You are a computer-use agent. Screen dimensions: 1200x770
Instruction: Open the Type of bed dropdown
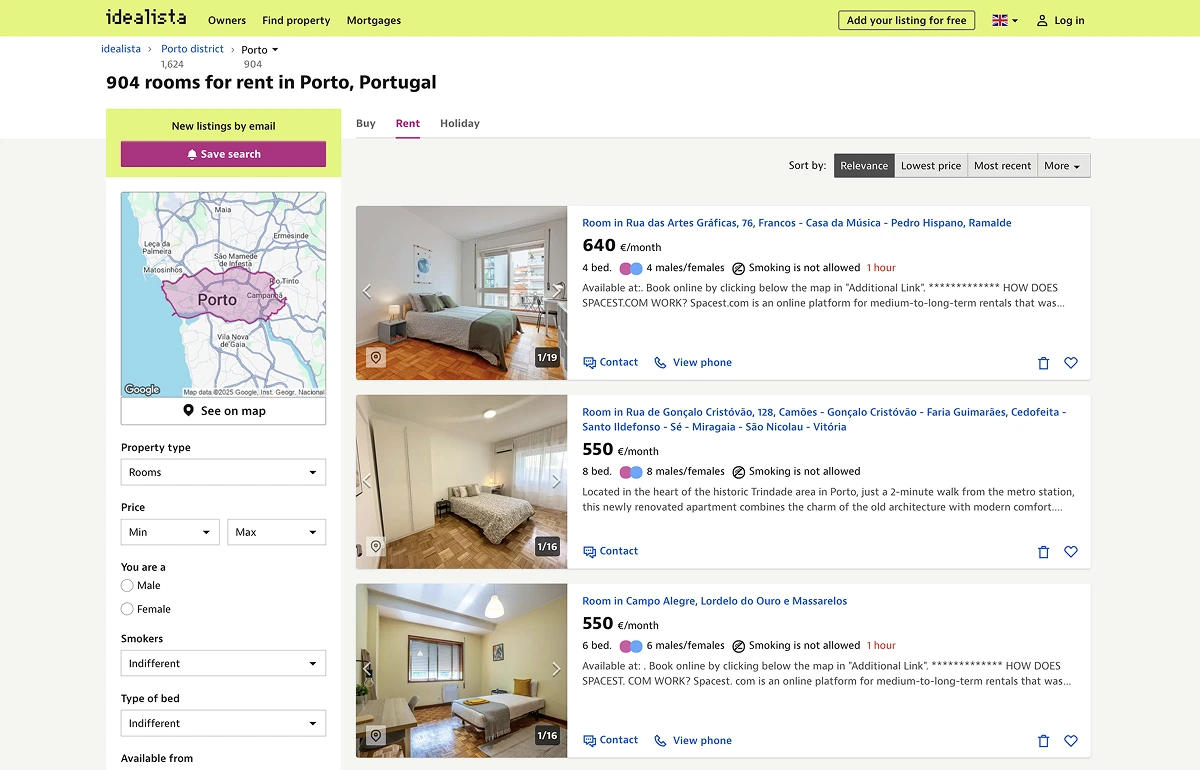tap(223, 723)
